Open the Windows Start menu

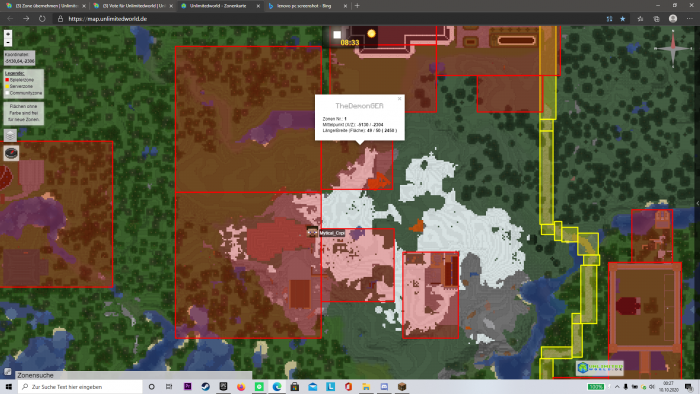(x=8, y=387)
